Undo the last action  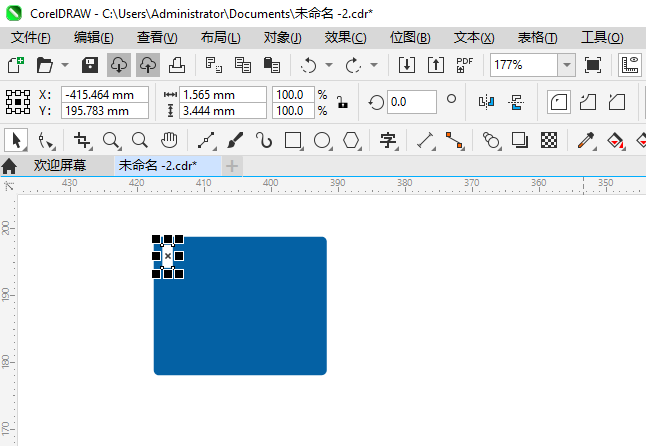309,65
